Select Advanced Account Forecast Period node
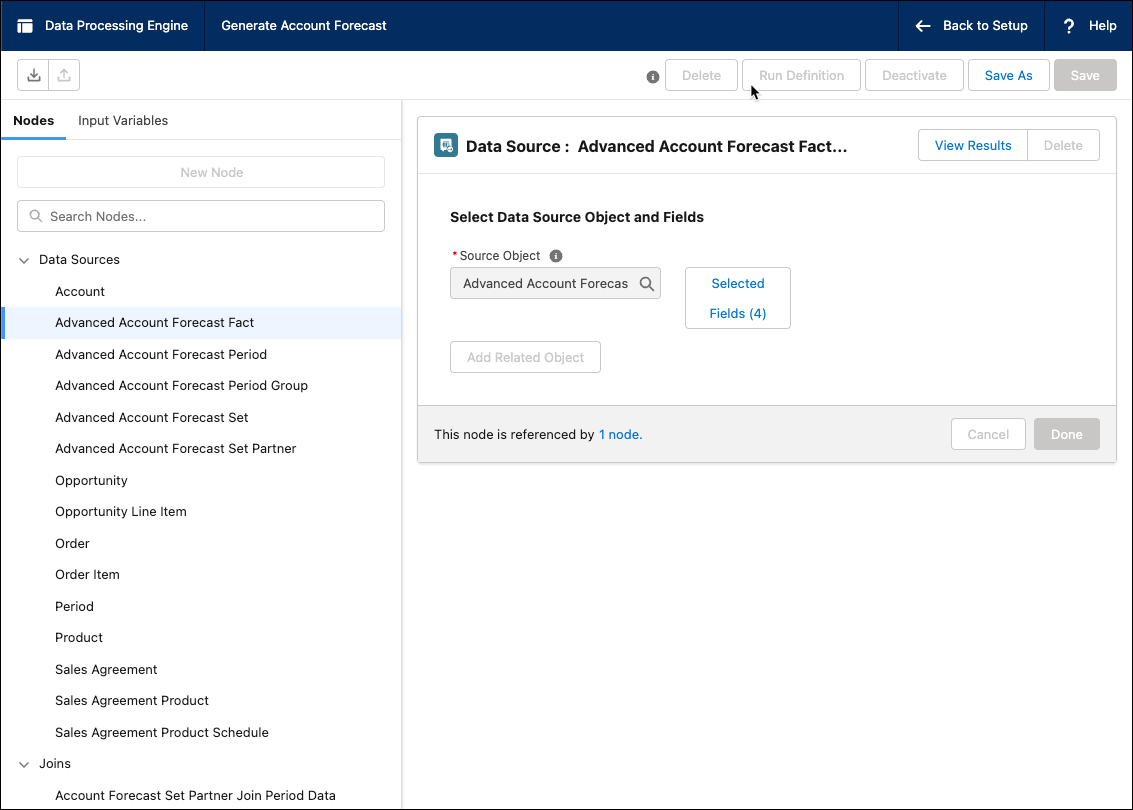The width and height of the screenshot is (1133, 810). pyautogui.click(x=202, y=355)
